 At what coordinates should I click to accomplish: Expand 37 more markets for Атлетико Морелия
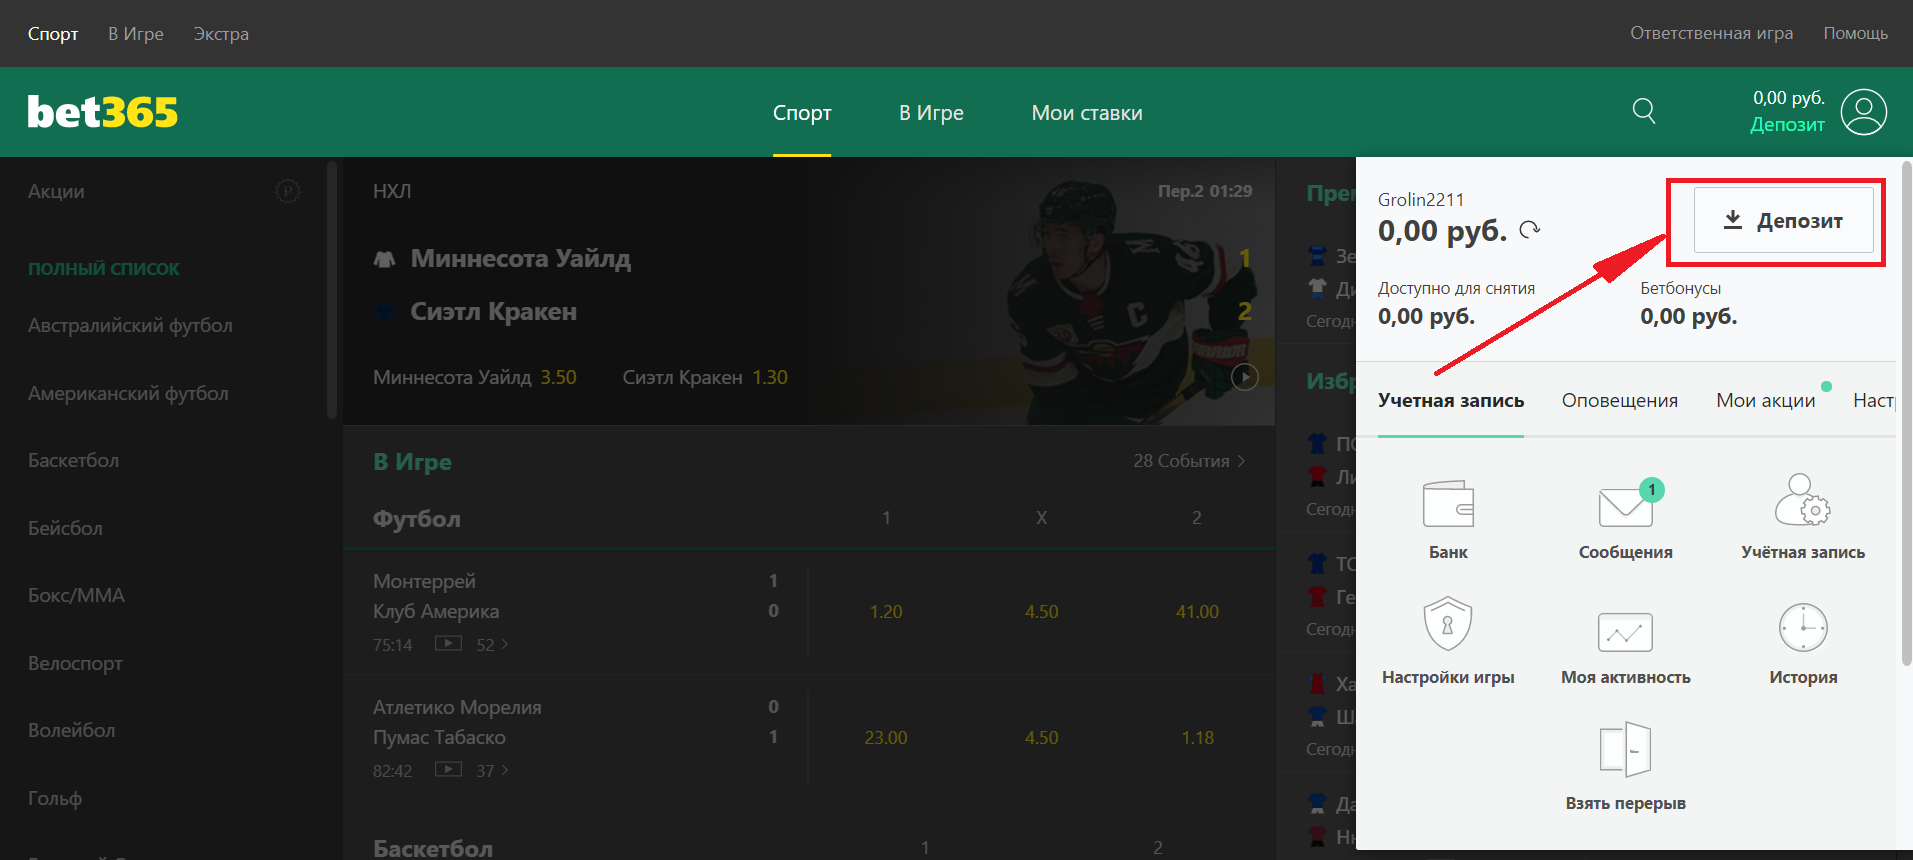492,770
